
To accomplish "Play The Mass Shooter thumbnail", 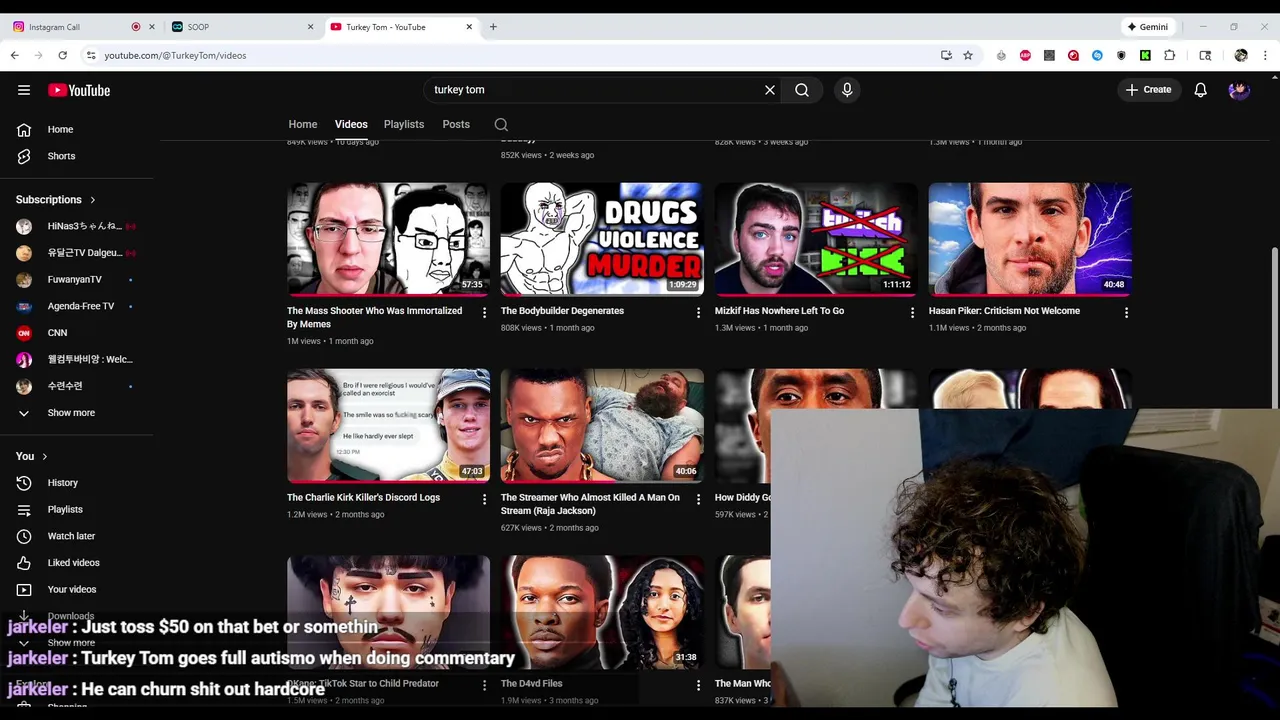I will (389, 239).
